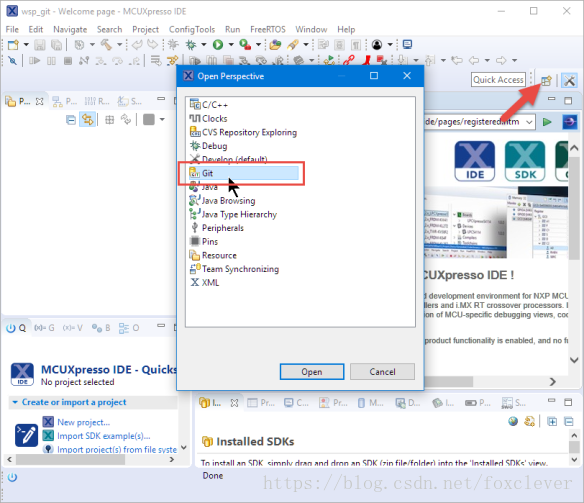Open the Navigate menu
This screenshot has width=584, height=503.
pos(70,29)
